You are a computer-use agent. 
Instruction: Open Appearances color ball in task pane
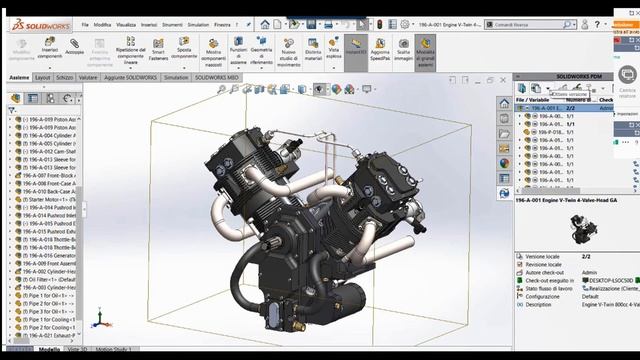point(504,163)
